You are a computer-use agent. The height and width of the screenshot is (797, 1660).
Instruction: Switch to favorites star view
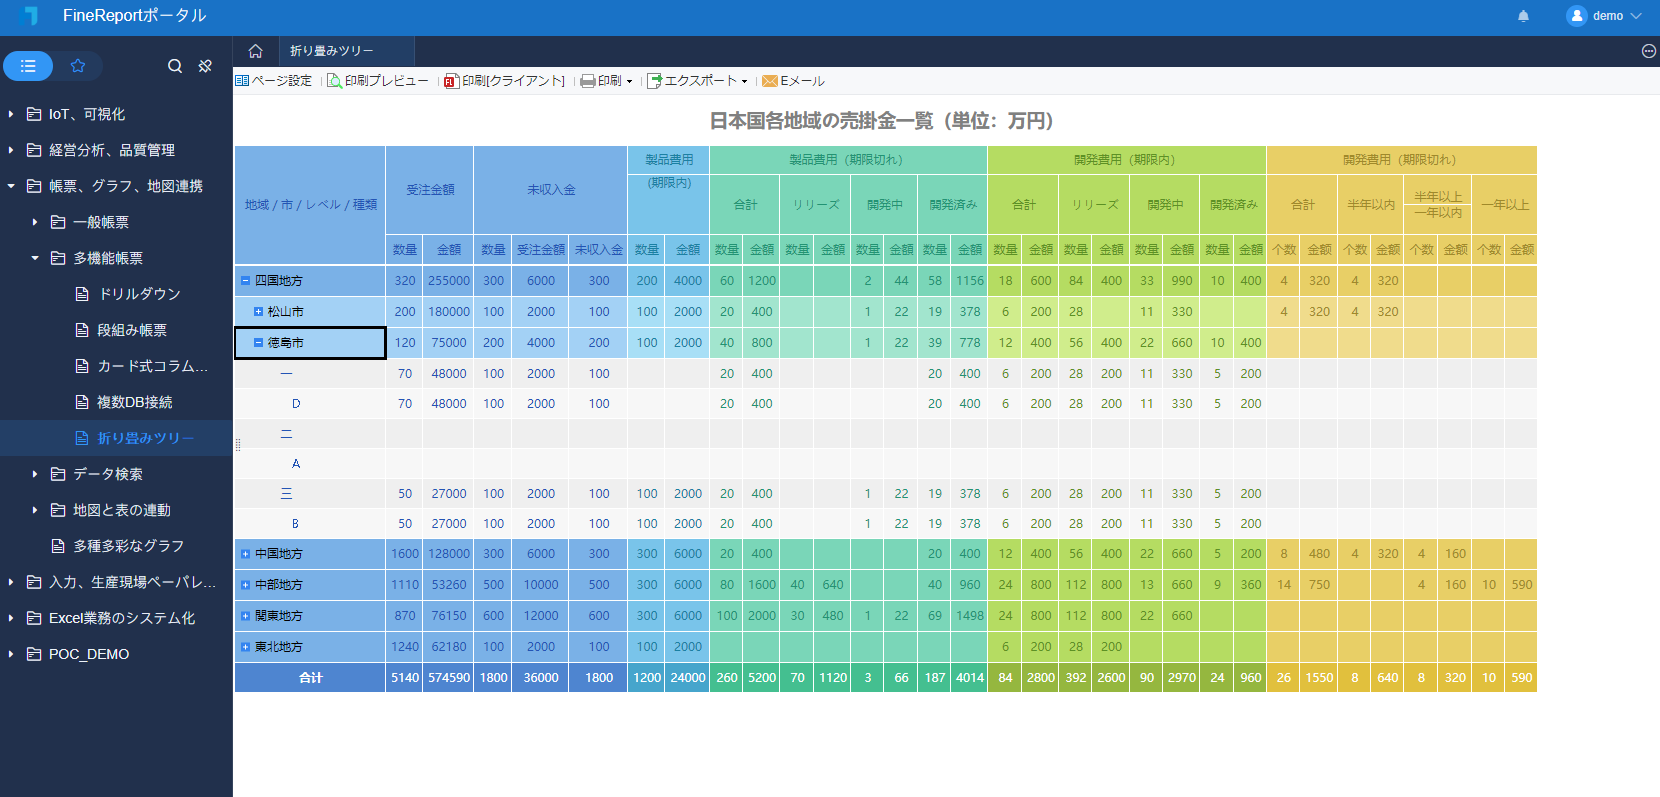pos(78,66)
